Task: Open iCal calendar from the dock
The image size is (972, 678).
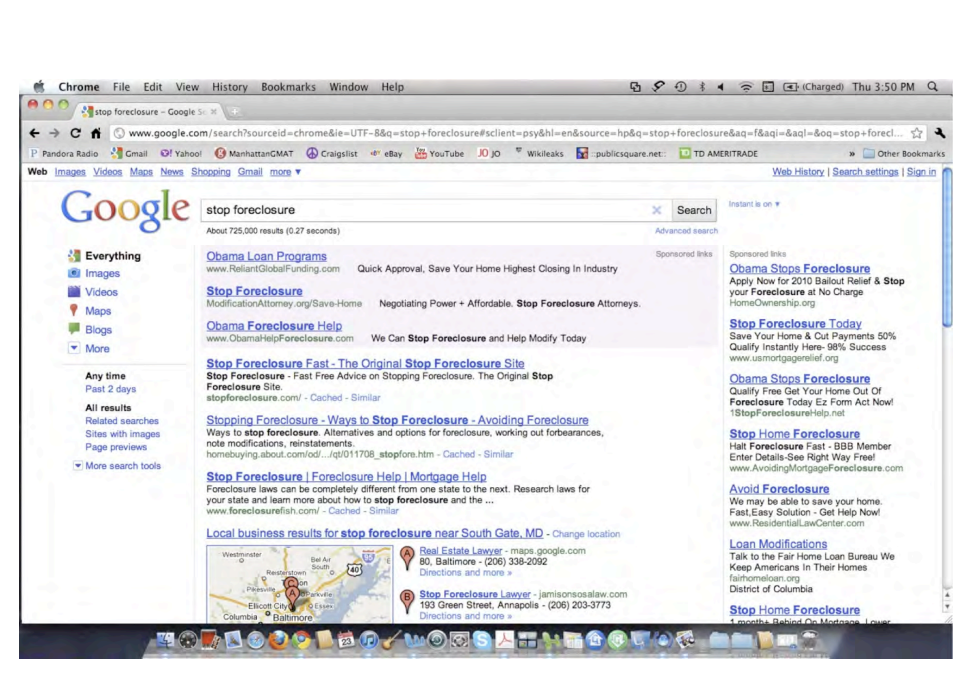Action: (346, 640)
